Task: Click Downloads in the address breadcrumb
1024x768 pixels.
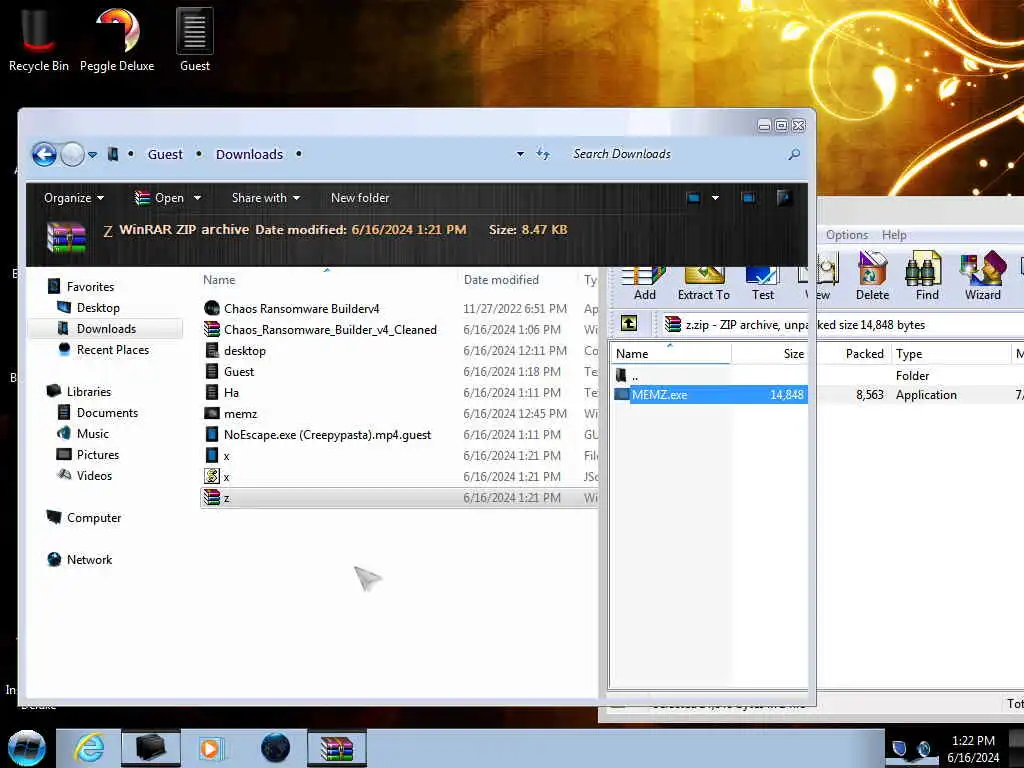Action: [249, 154]
